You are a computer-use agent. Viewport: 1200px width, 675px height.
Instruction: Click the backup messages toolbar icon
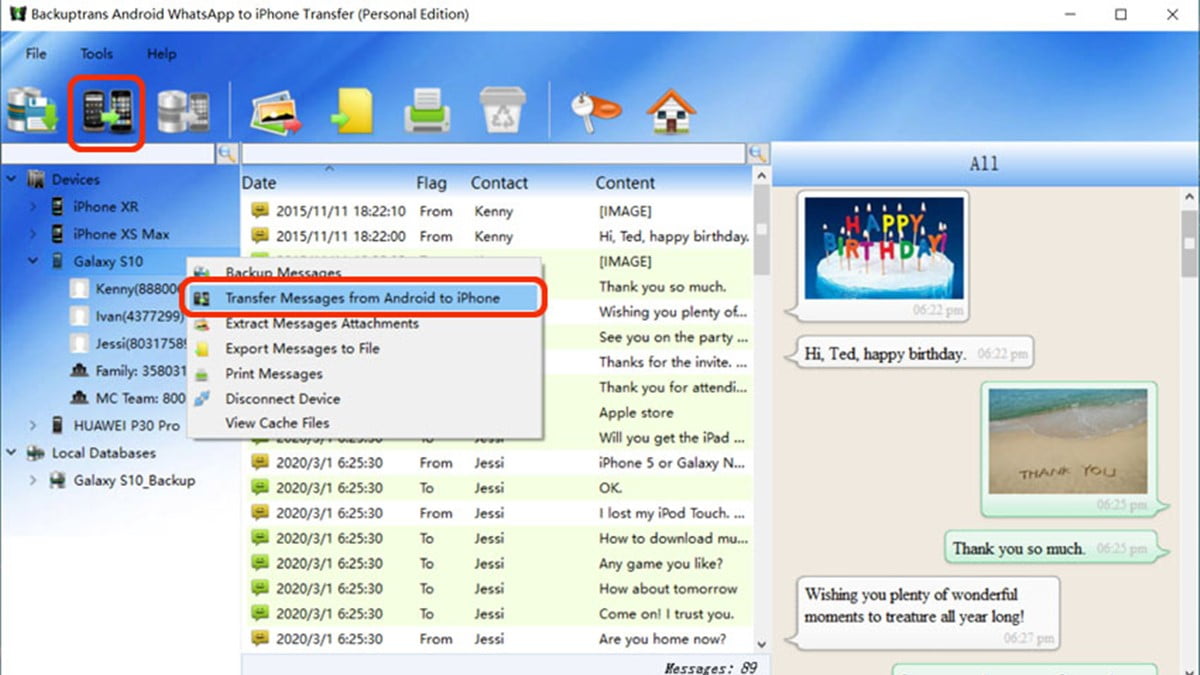(32, 110)
